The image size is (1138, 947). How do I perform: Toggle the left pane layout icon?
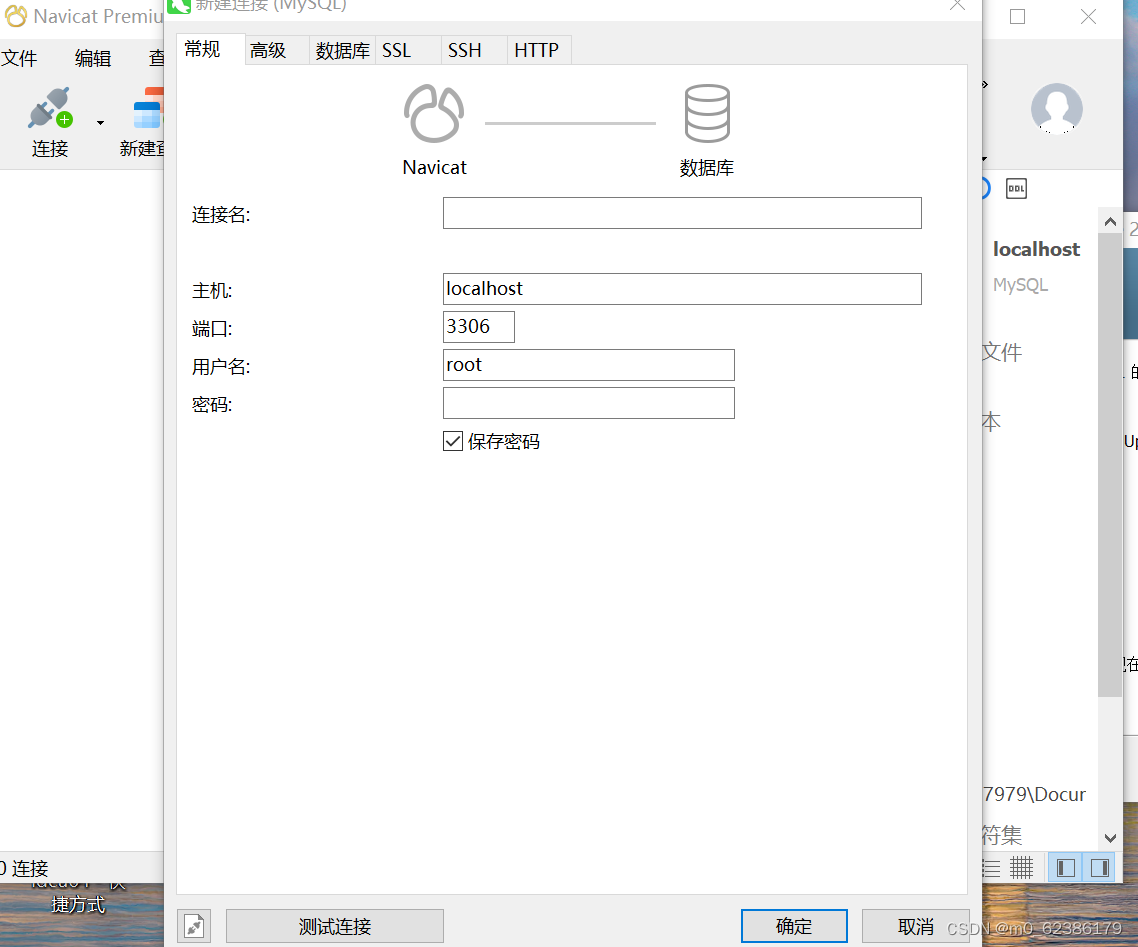[1065, 868]
